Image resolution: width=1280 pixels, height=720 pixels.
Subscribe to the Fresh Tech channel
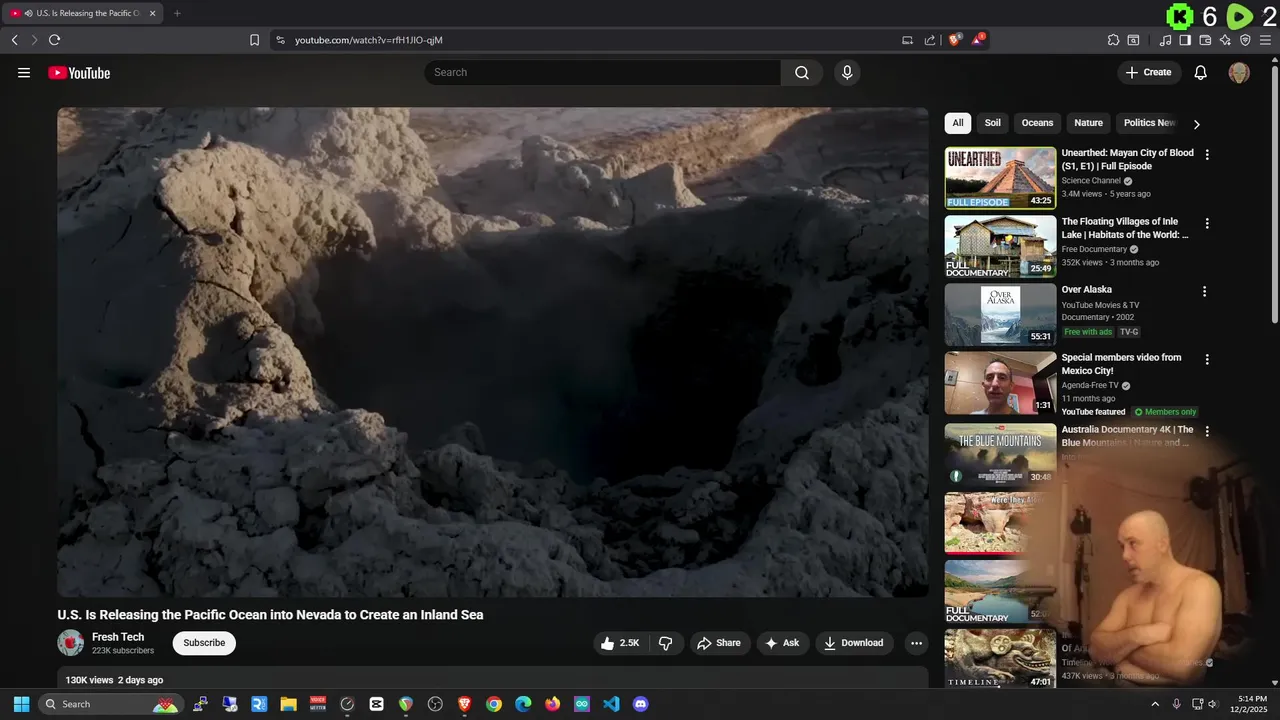click(x=204, y=643)
